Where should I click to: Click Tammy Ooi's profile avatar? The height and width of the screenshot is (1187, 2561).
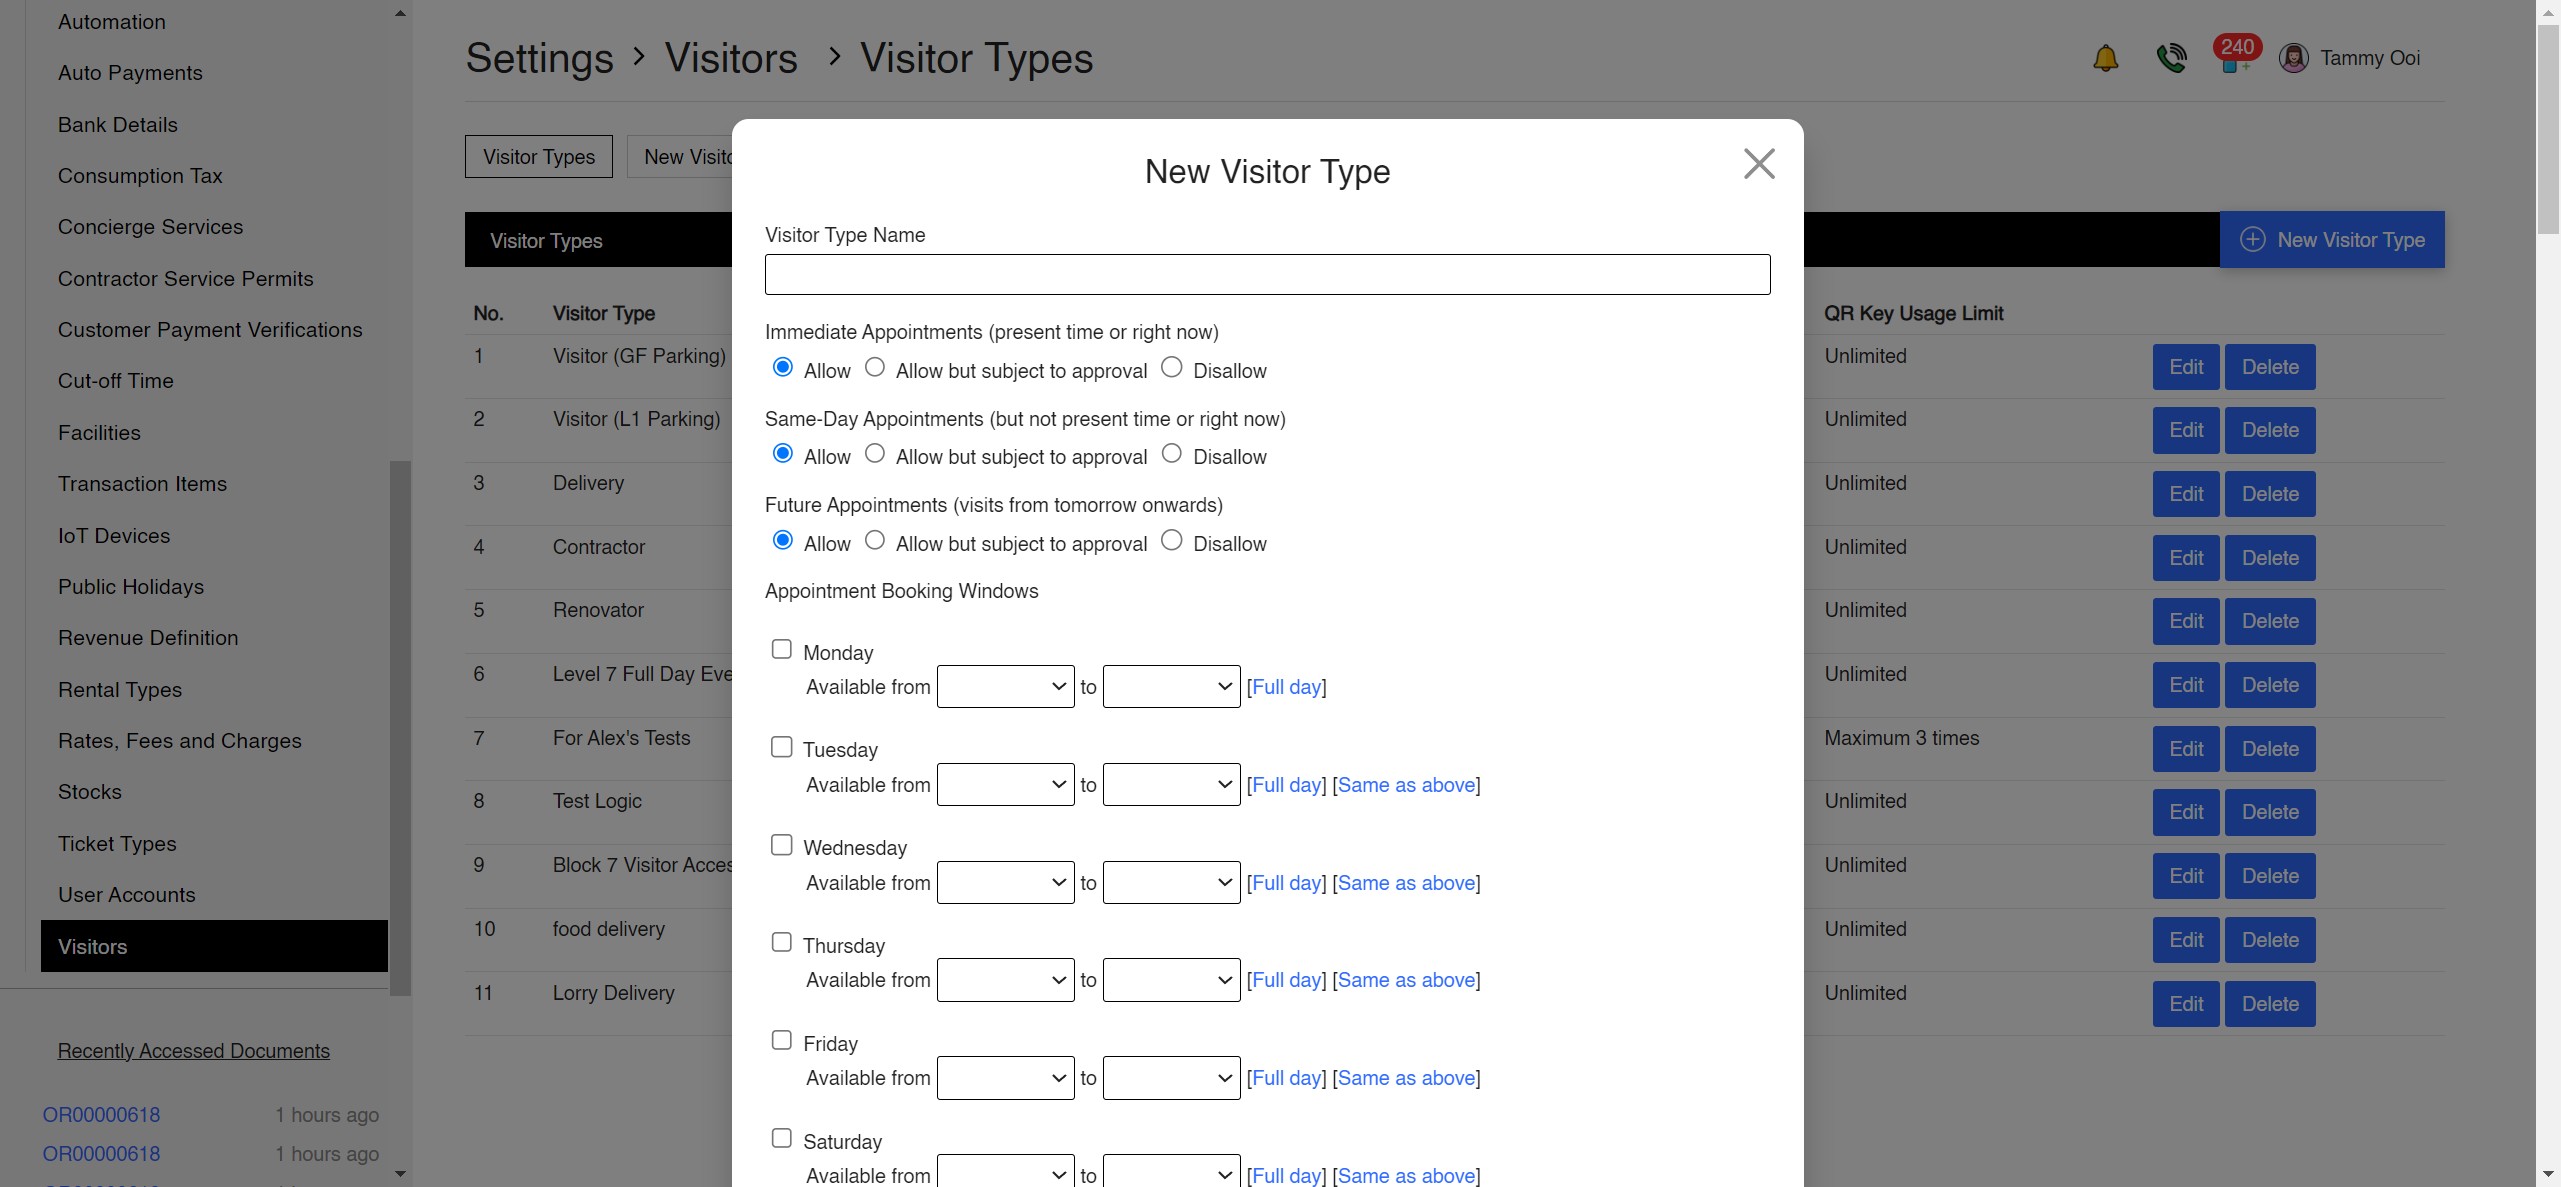(2293, 58)
